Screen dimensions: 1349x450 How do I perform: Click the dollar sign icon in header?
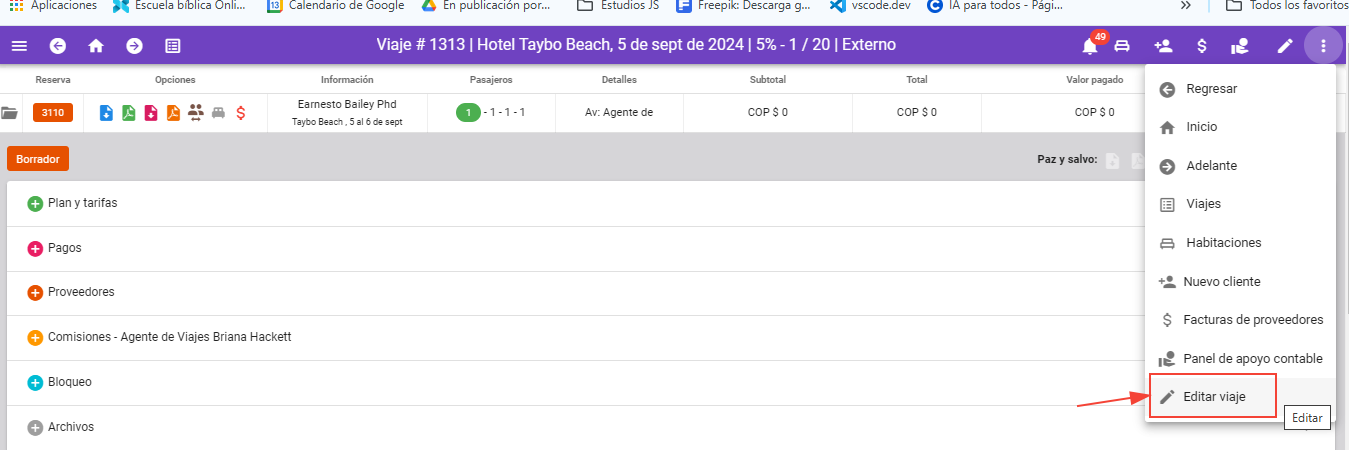tap(1201, 46)
